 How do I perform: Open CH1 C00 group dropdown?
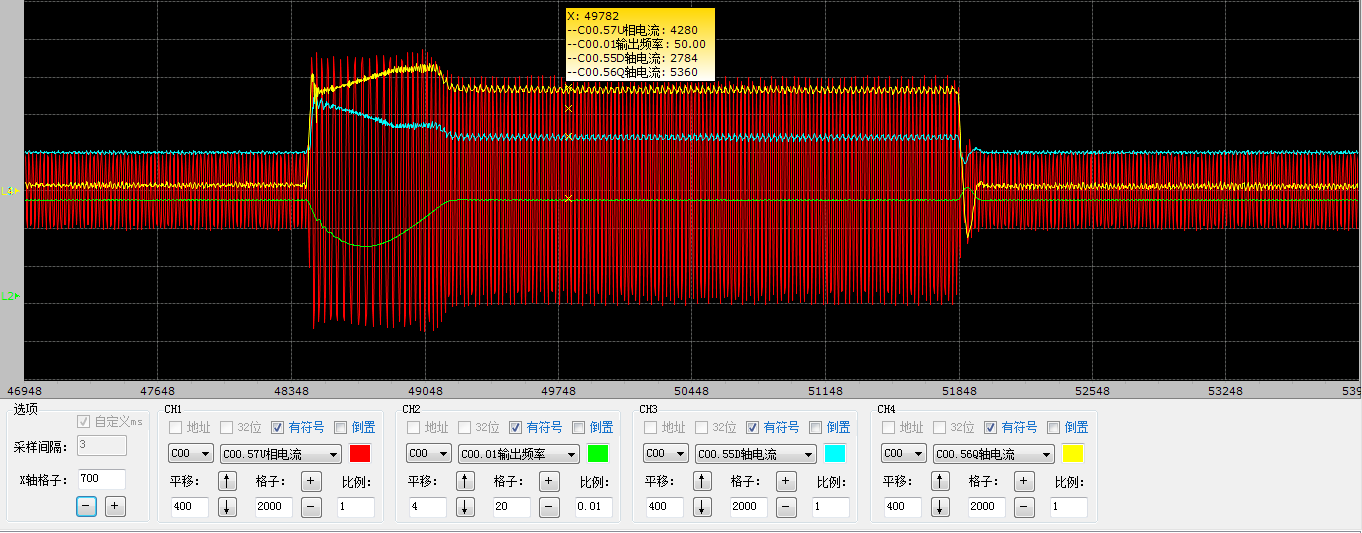click(x=191, y=454)
